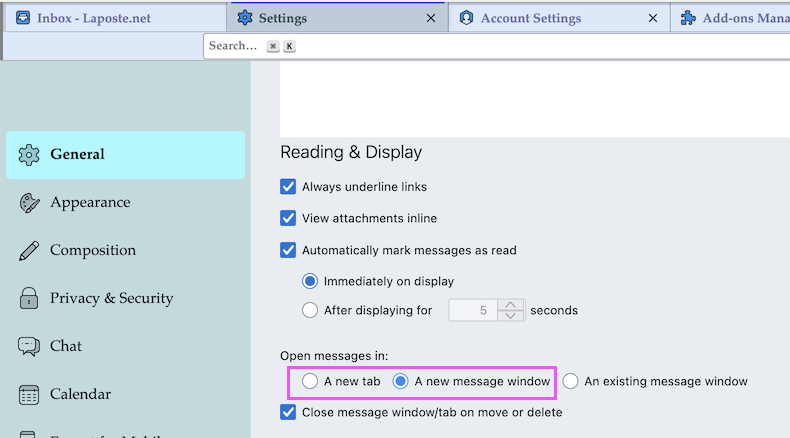Choose open messages in A new tab
The width and height of the screenshot is (790, 438).
coord(310,381)
